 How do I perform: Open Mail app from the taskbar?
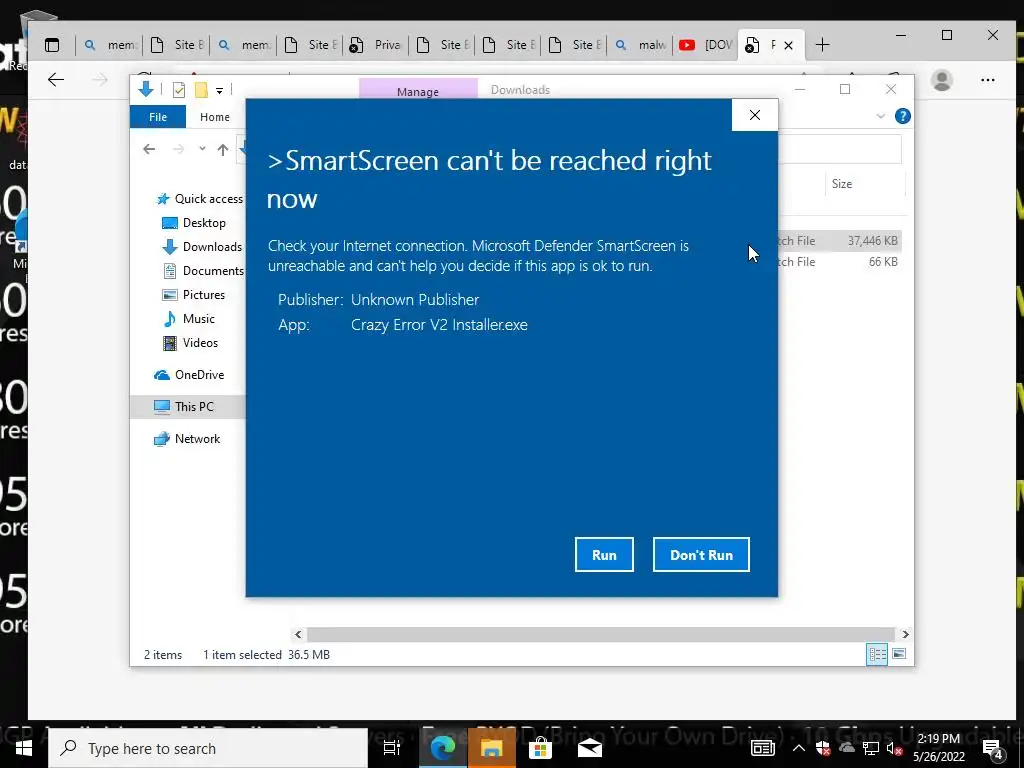click(589, 748)
